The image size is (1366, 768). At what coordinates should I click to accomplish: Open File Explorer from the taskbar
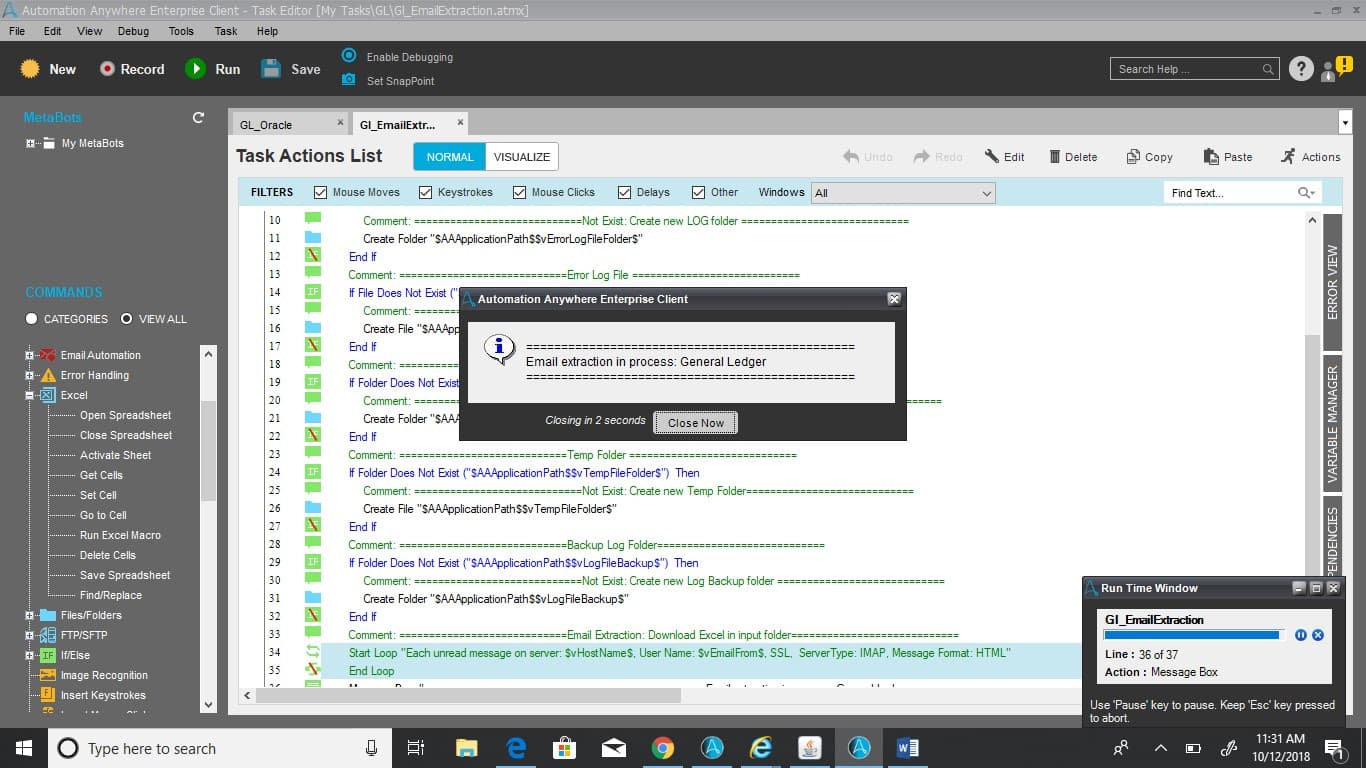coord(466,748)
